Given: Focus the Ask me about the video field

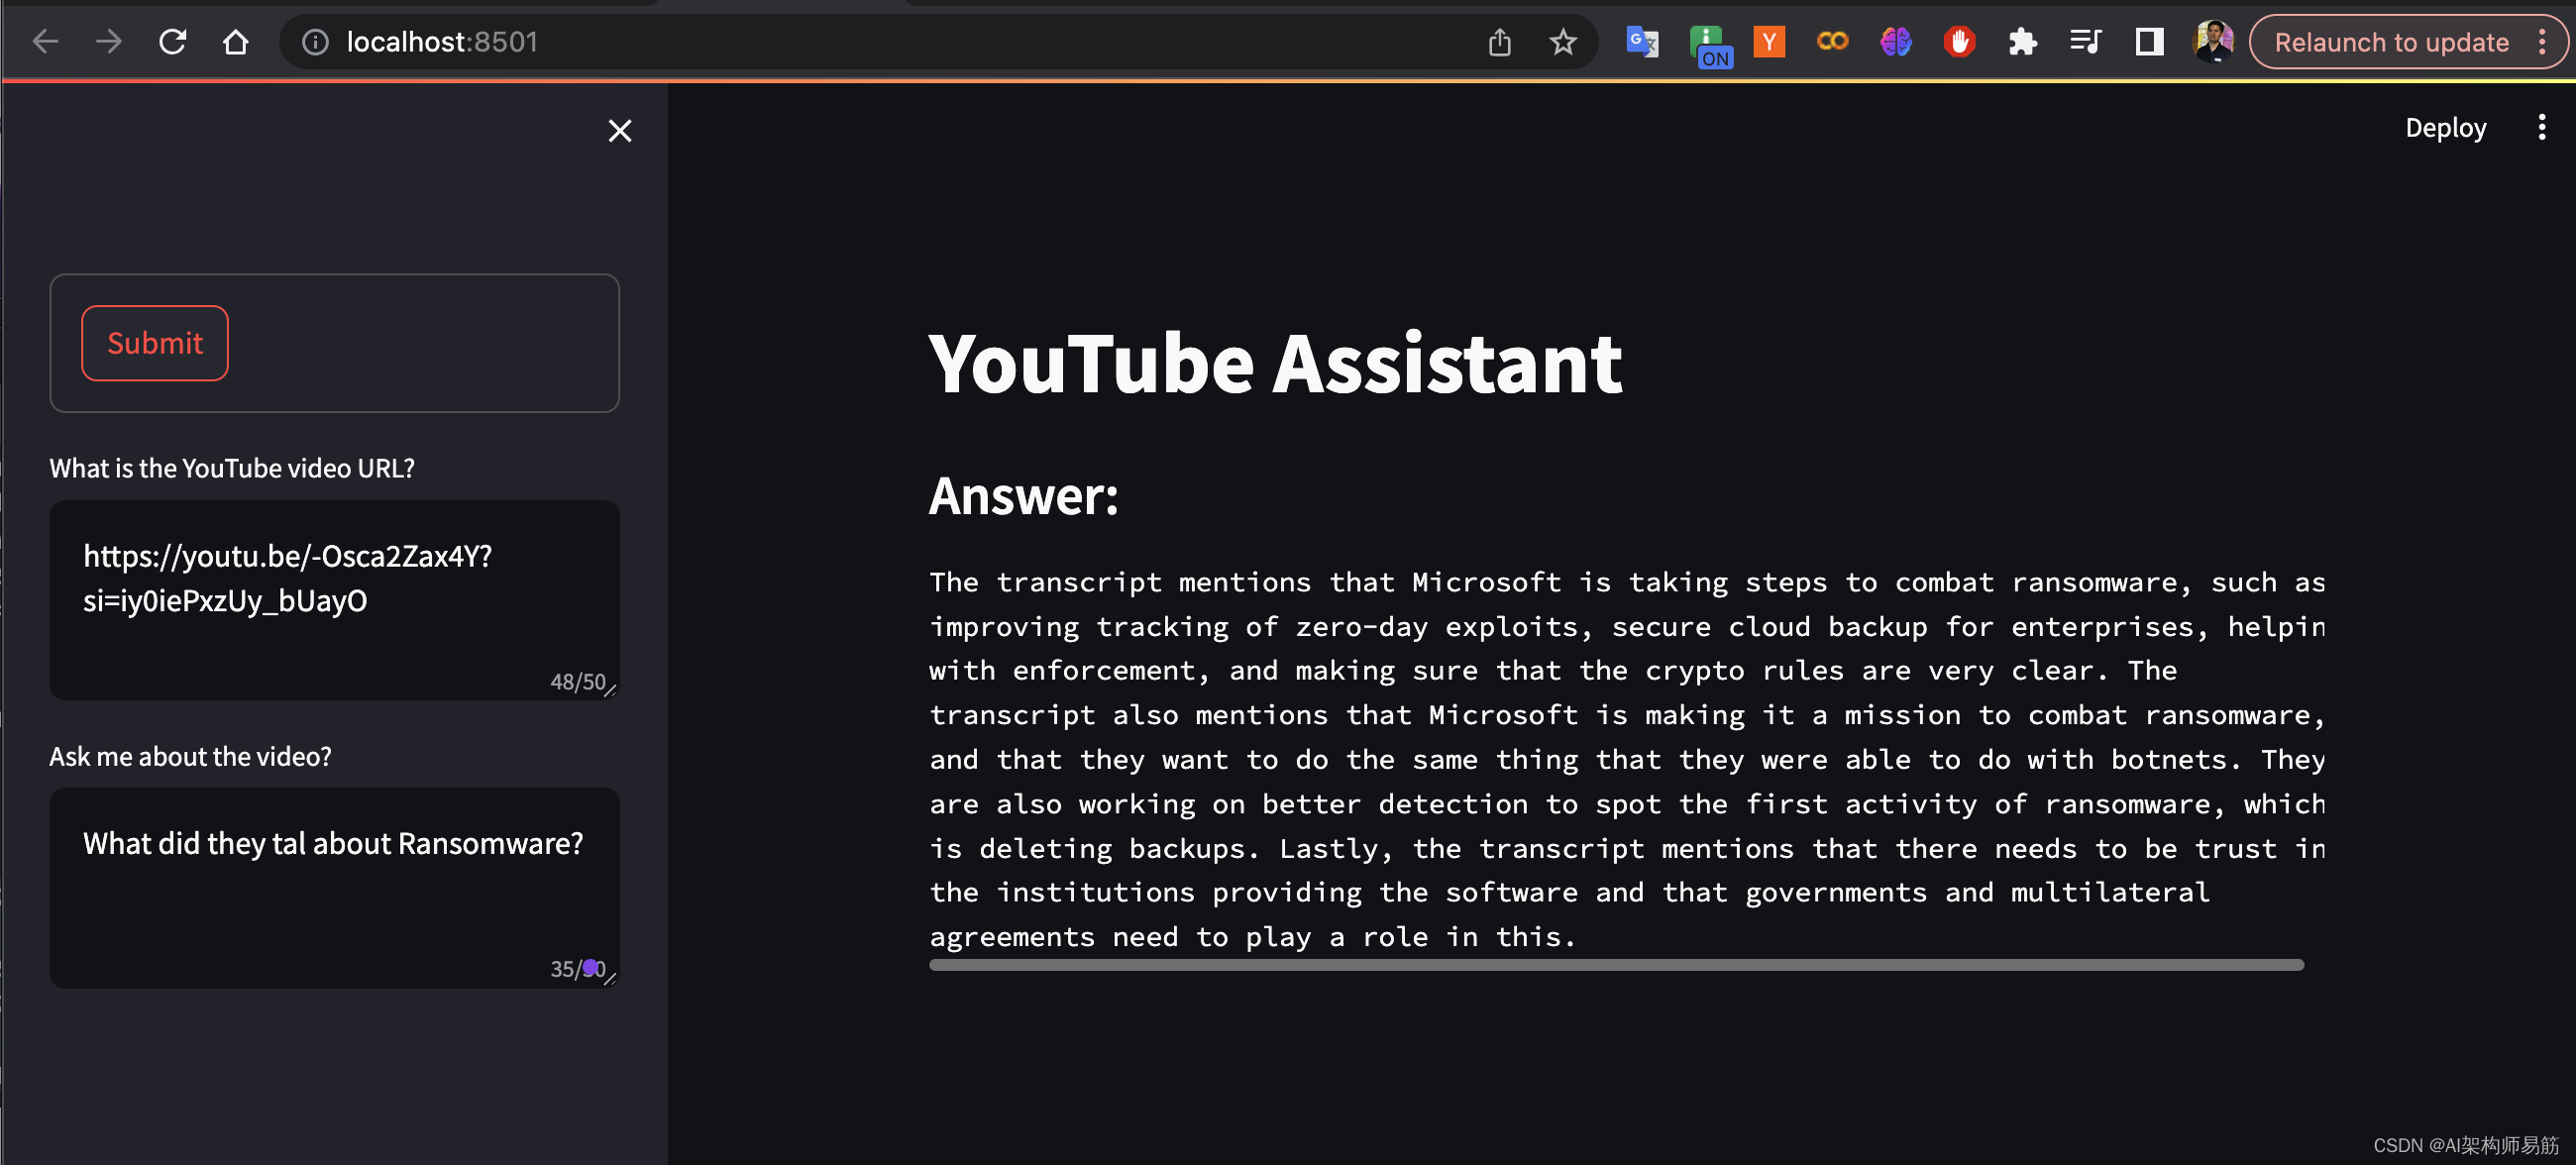Looking at the screenshot, I should 334,887.
